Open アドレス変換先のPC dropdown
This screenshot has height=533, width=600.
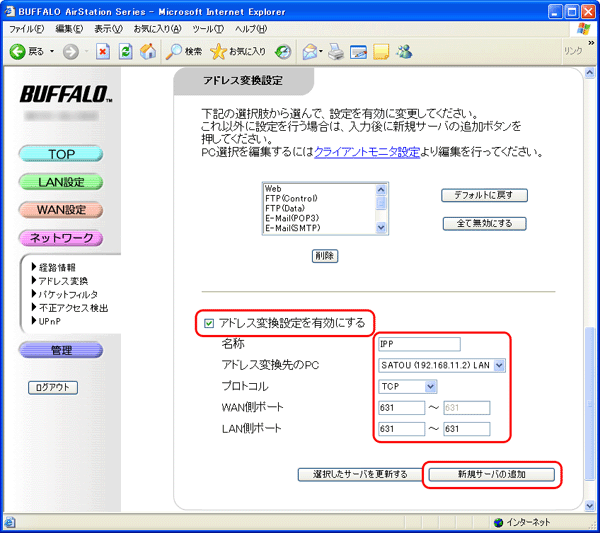tap(442, 365)
